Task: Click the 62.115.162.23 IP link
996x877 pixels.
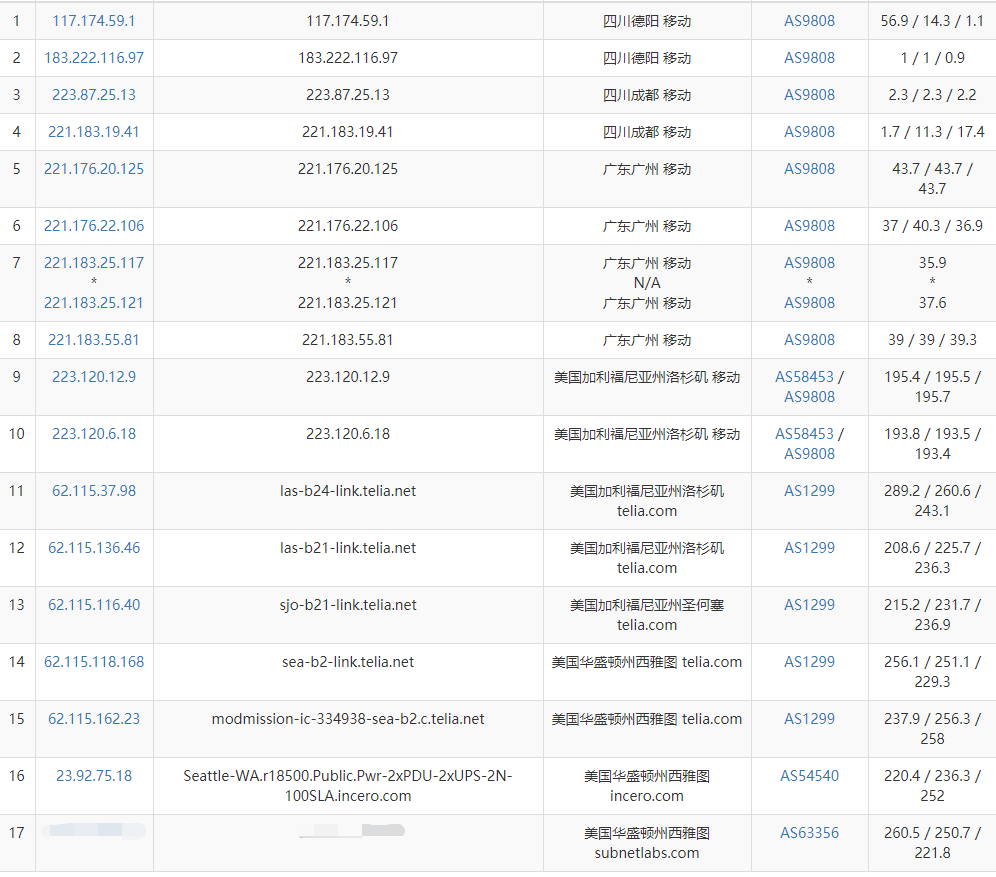Action: click(x=93, y=719)
